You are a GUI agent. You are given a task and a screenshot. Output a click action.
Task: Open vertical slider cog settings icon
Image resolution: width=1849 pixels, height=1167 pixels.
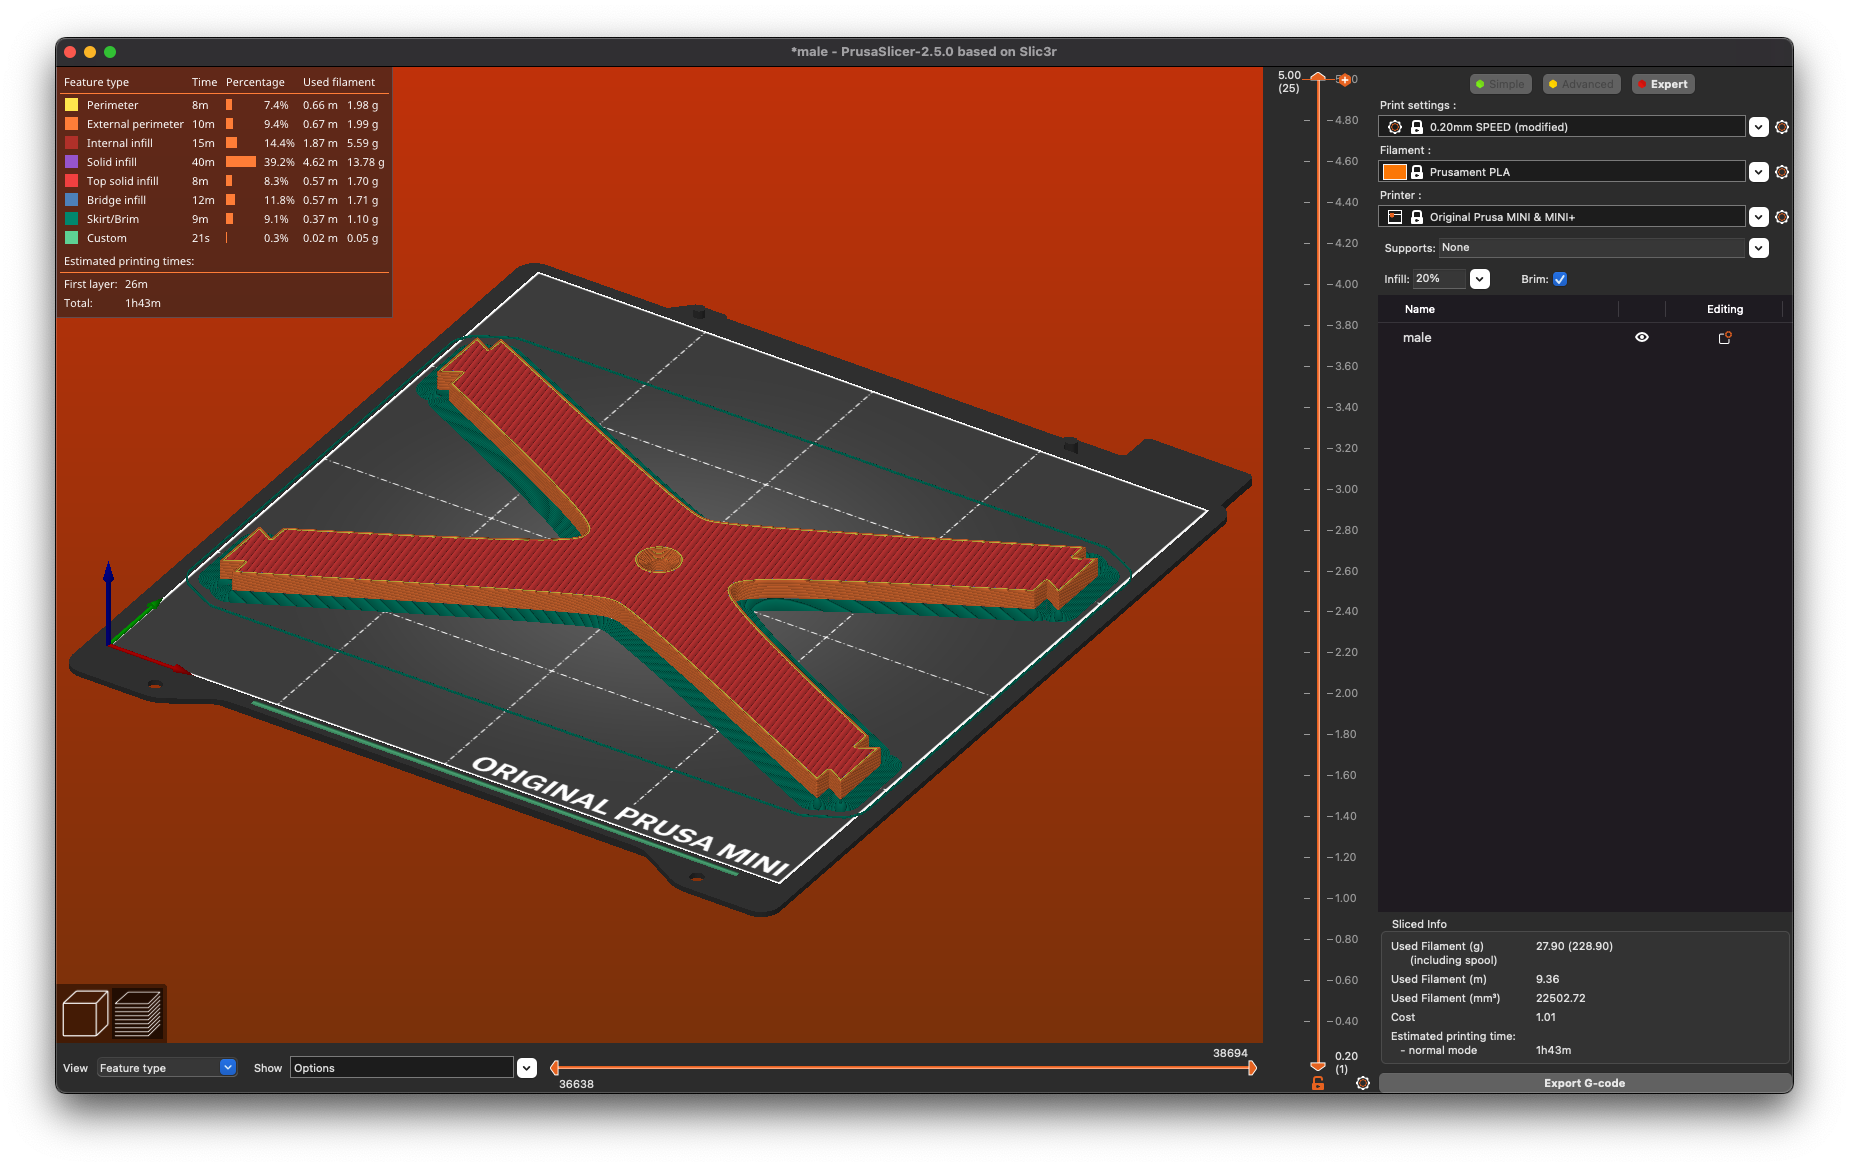pos(1363,1083)
